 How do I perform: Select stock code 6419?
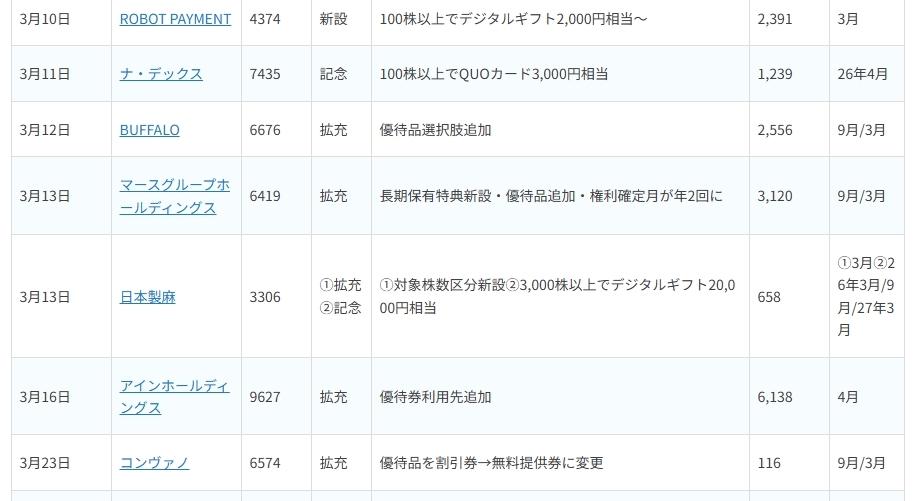(x=265, y=196)
